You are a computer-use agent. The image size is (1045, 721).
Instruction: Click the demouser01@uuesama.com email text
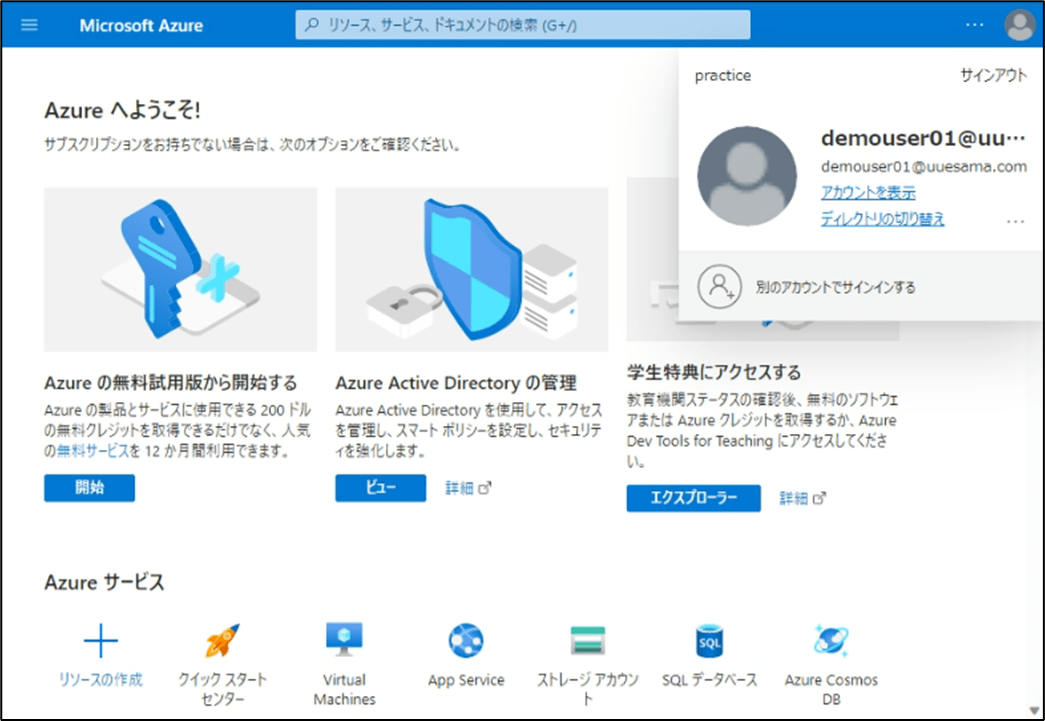pos(924,166)
